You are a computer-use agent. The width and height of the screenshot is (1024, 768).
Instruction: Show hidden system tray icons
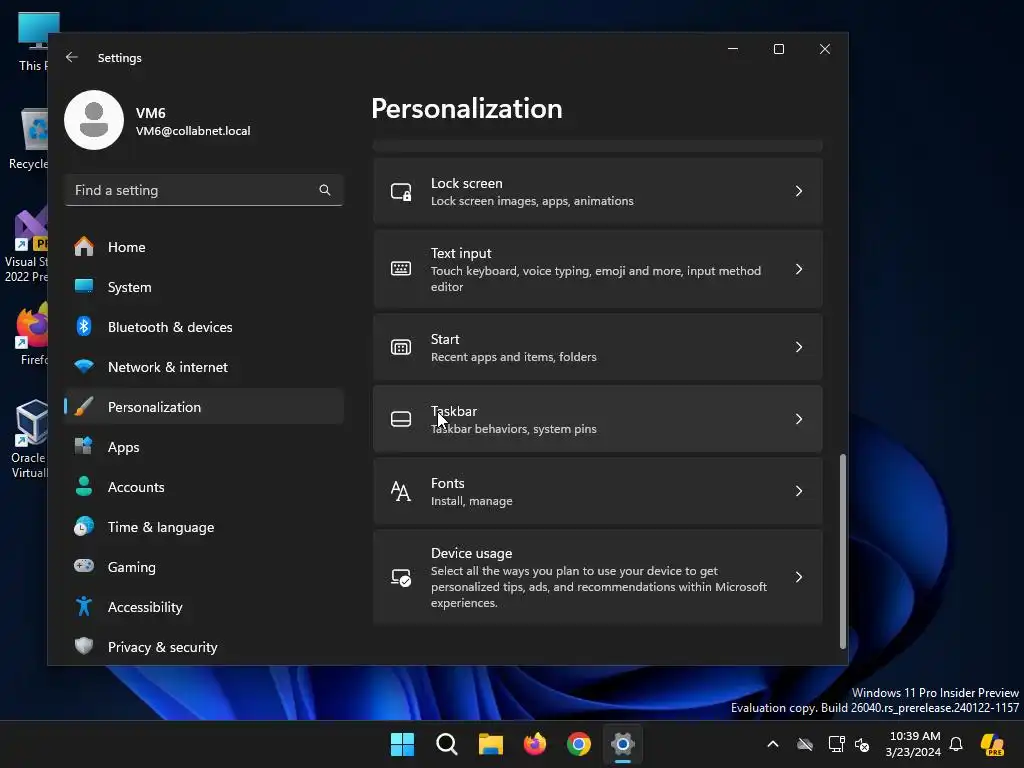tap(773, 744)
